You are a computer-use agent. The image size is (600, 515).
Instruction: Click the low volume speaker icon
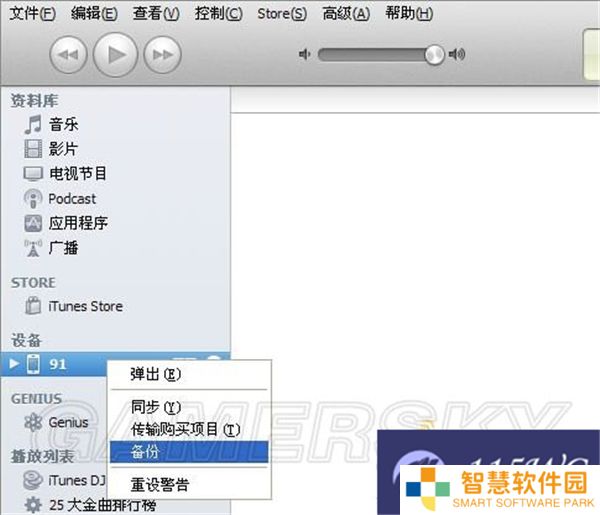(x=305, y=54)
